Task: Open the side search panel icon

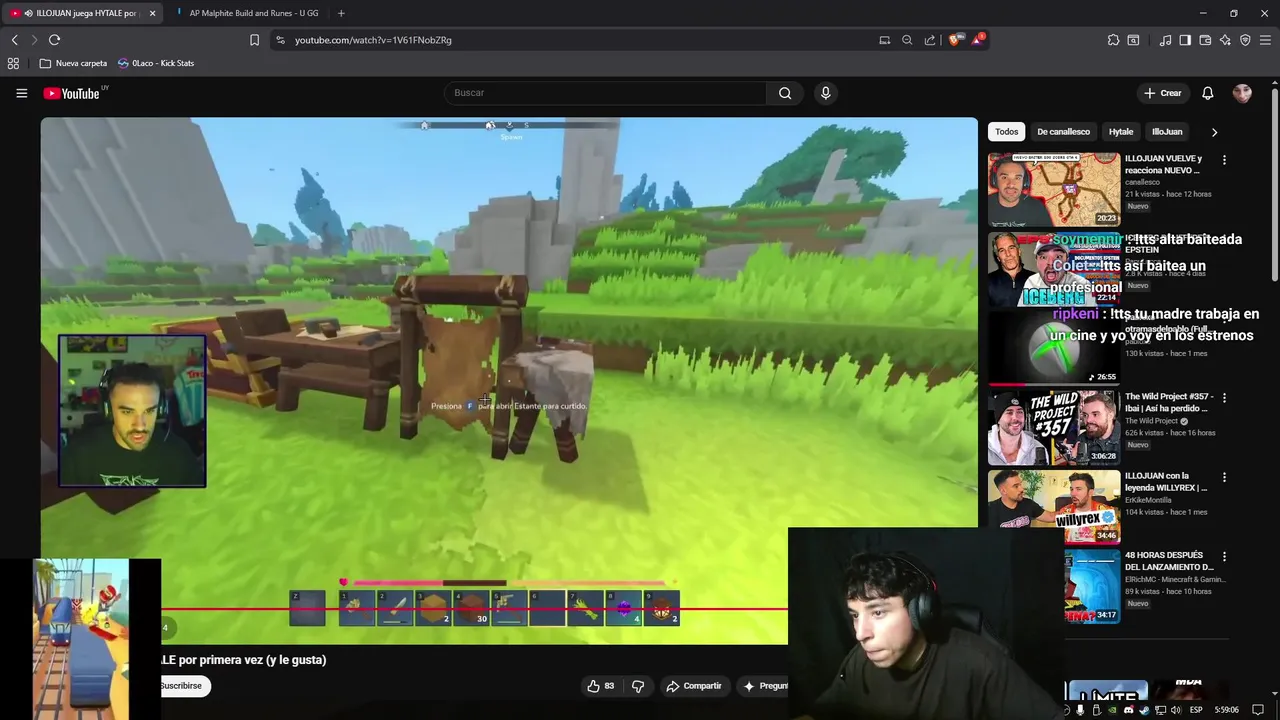Action: pos(1133,40)
